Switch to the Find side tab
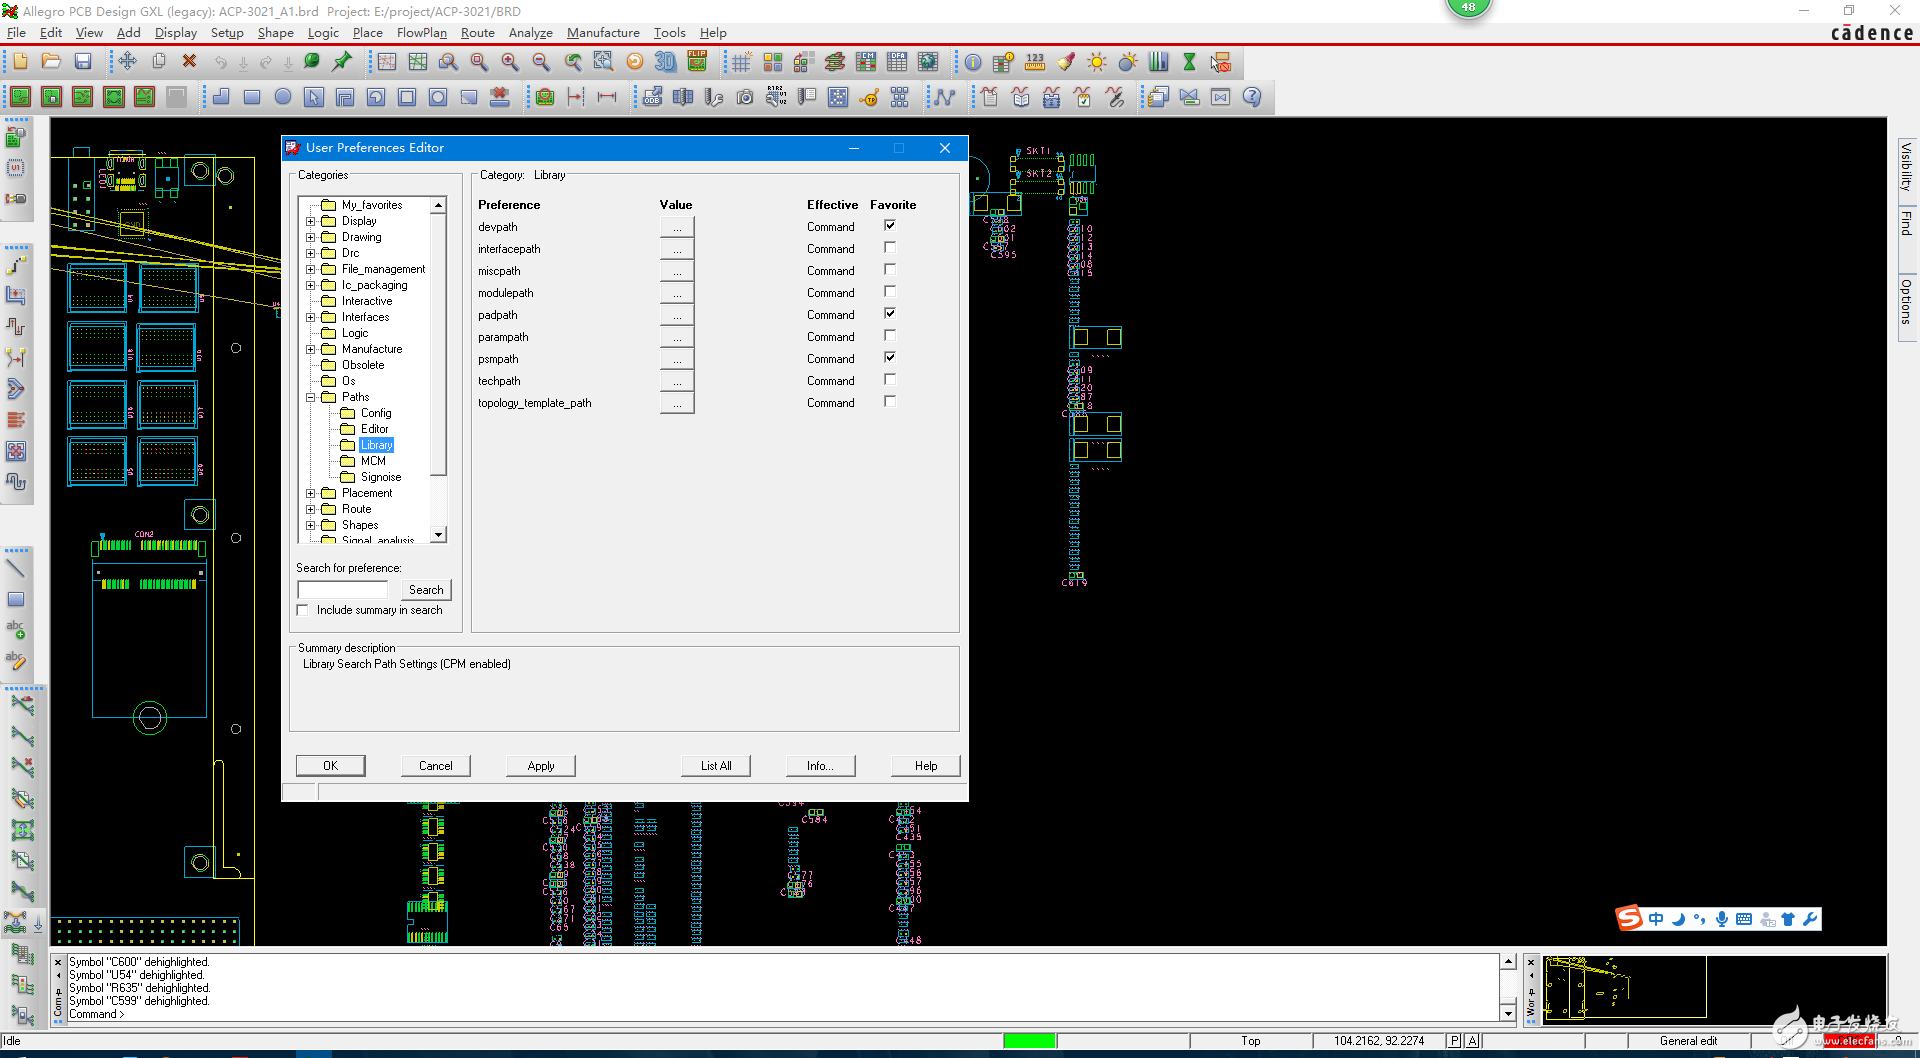The width and height of the screenshot is (1920, 1058). 1906,223
